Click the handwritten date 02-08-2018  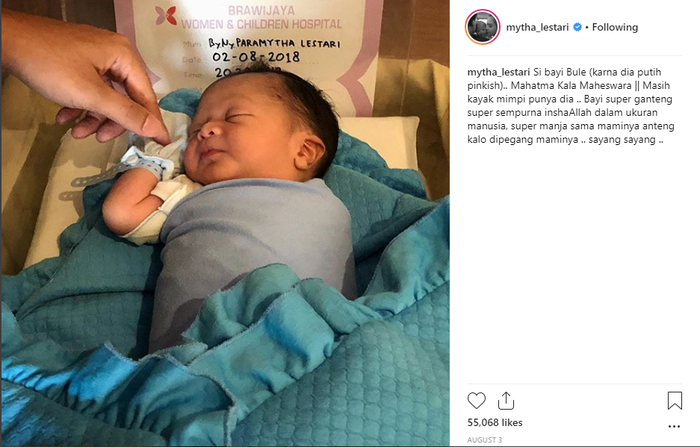(x=255, y=57)
